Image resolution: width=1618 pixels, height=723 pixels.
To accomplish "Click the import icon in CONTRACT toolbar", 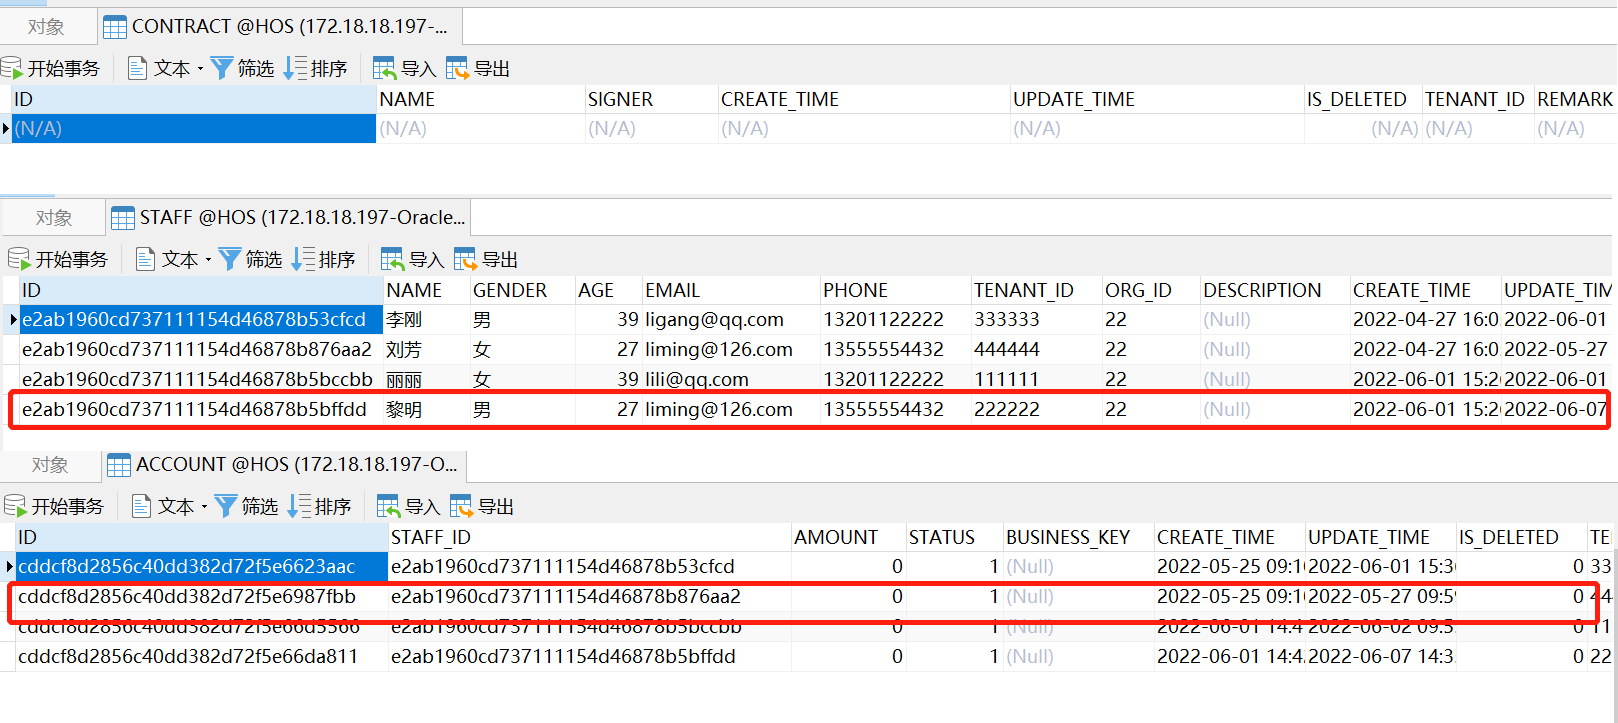I will click(x=384, y=68).
